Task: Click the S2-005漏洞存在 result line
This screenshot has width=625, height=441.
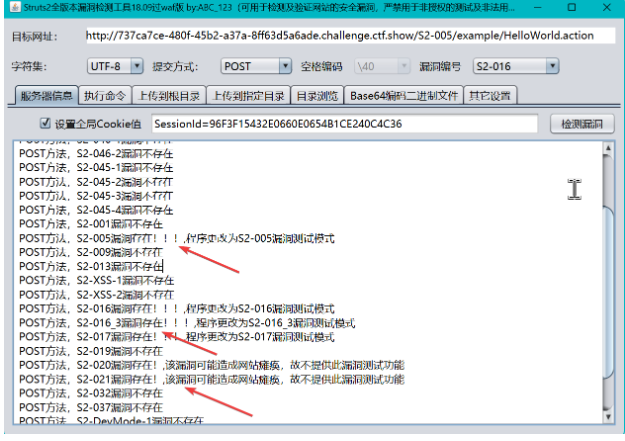Action: (177, 238)
